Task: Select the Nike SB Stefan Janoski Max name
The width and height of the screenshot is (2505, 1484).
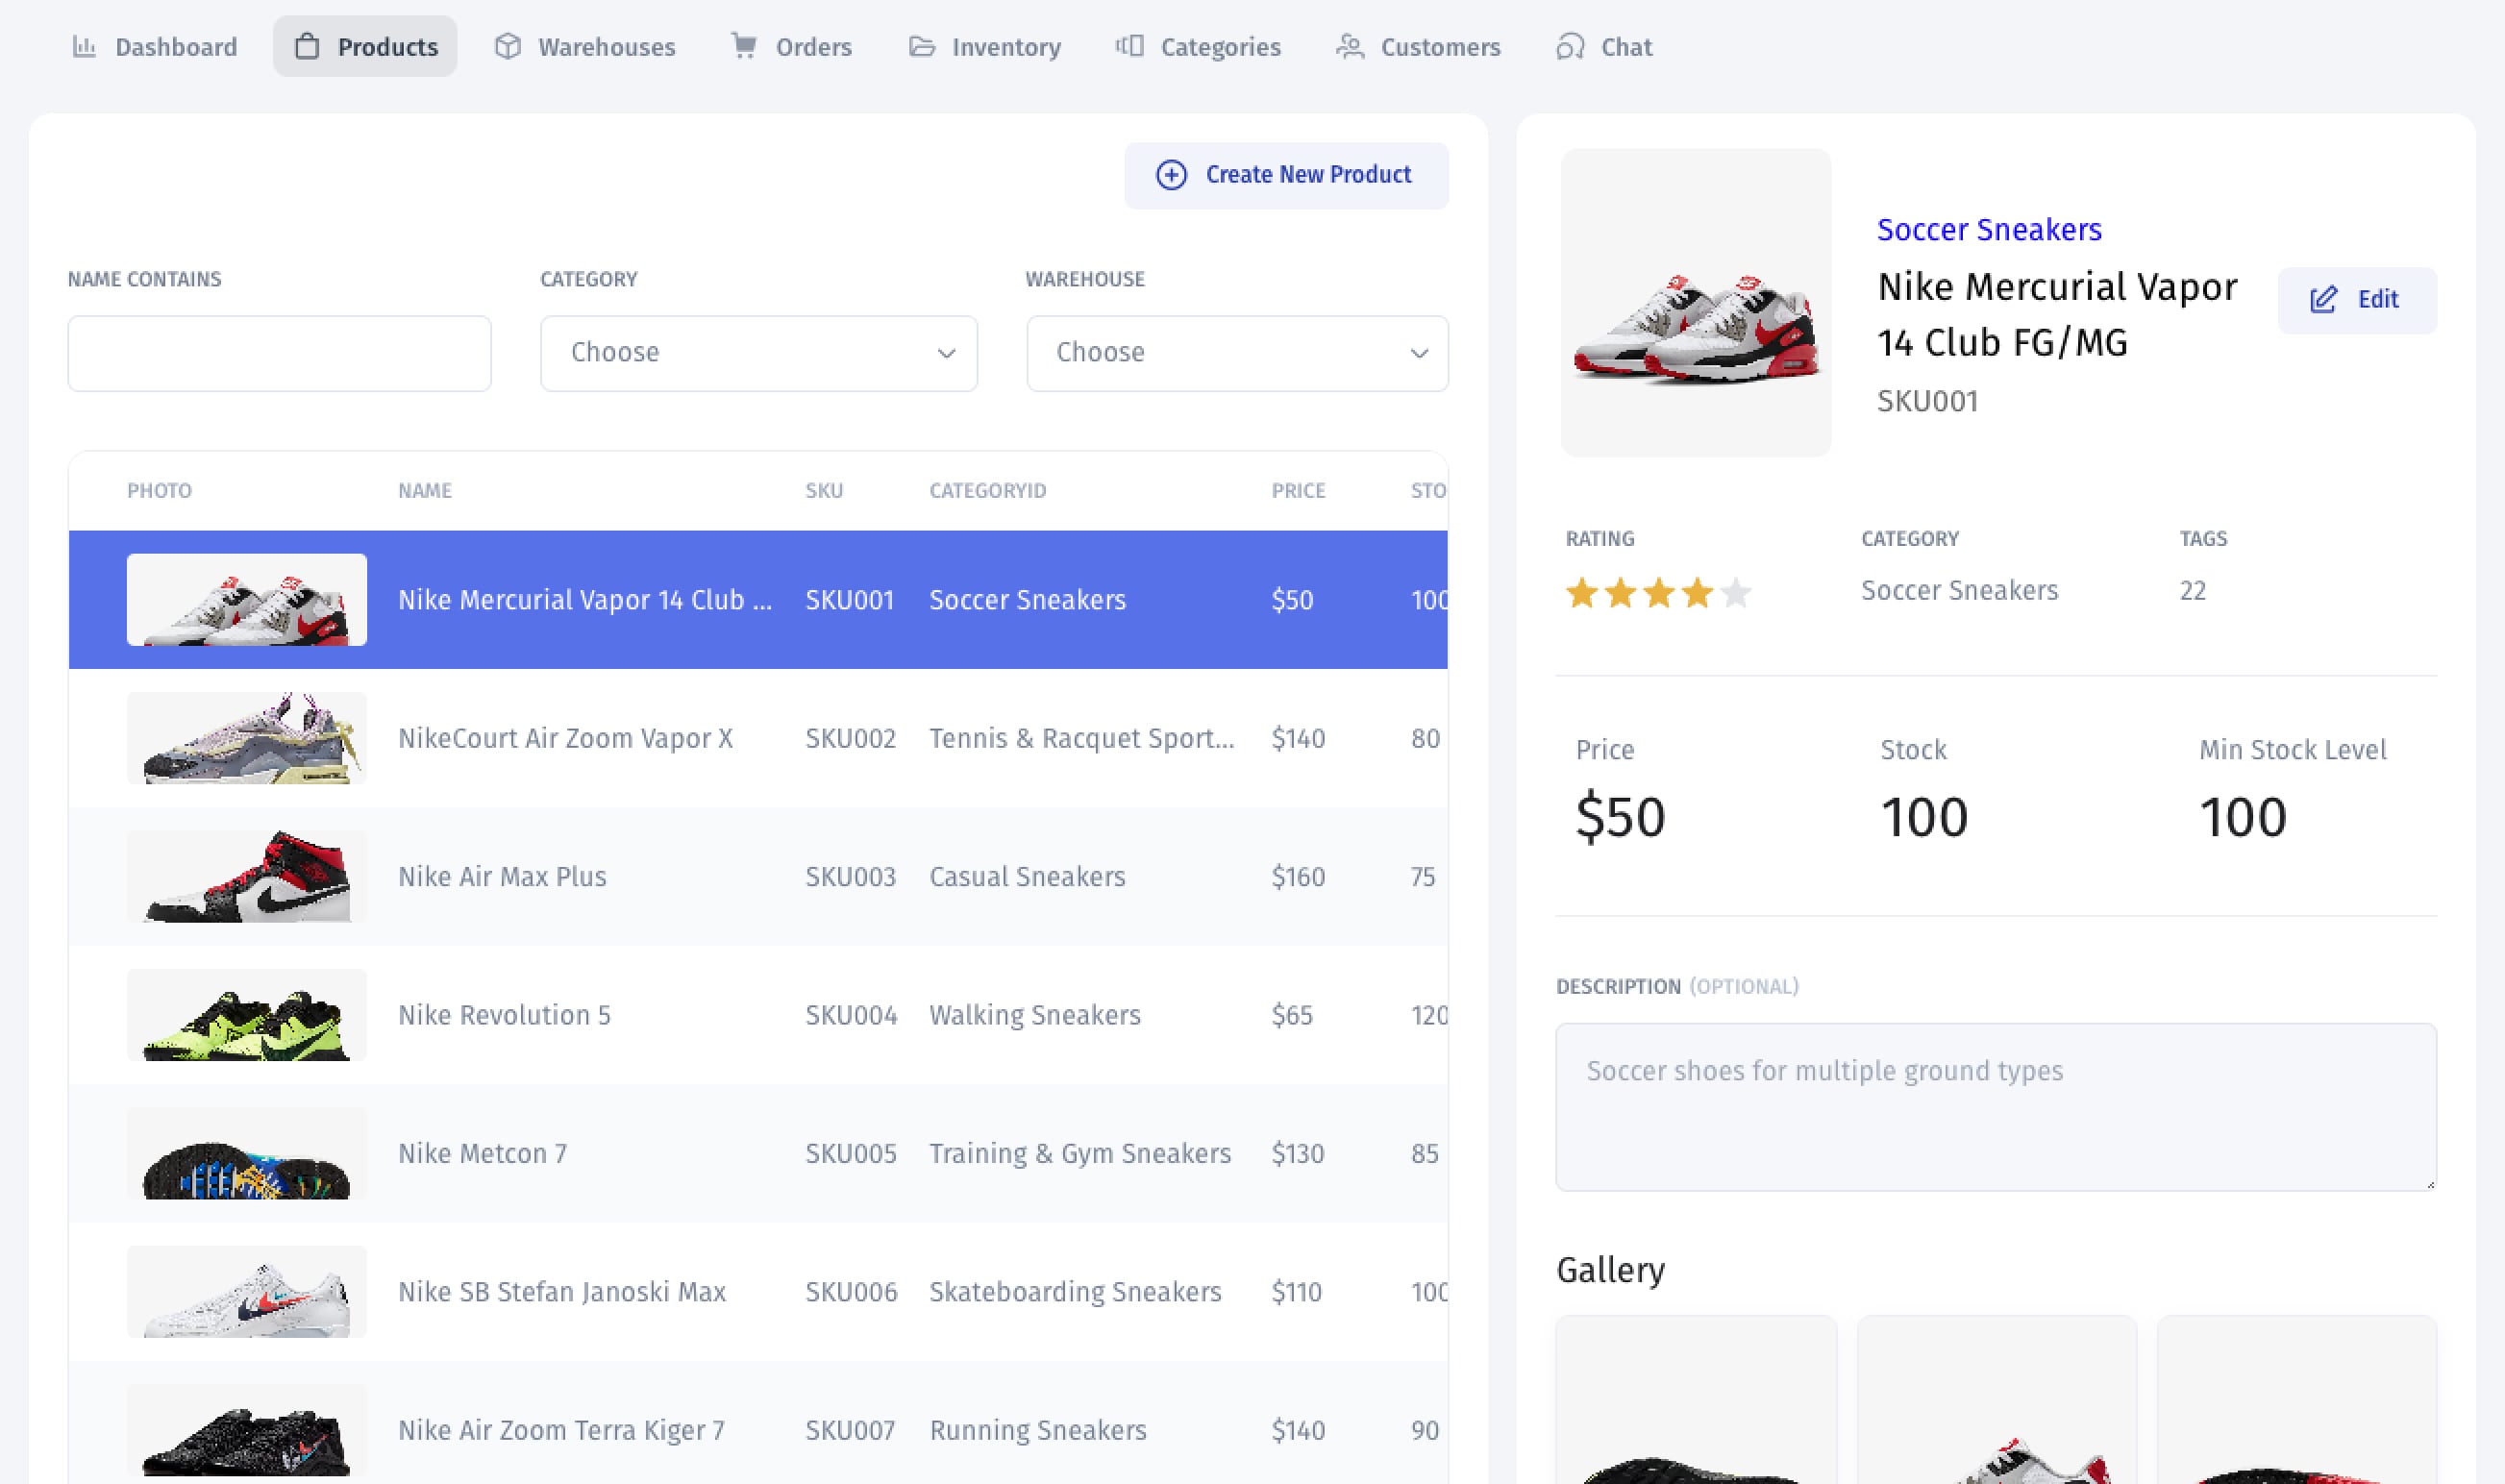Action: tap(562, 1292)
